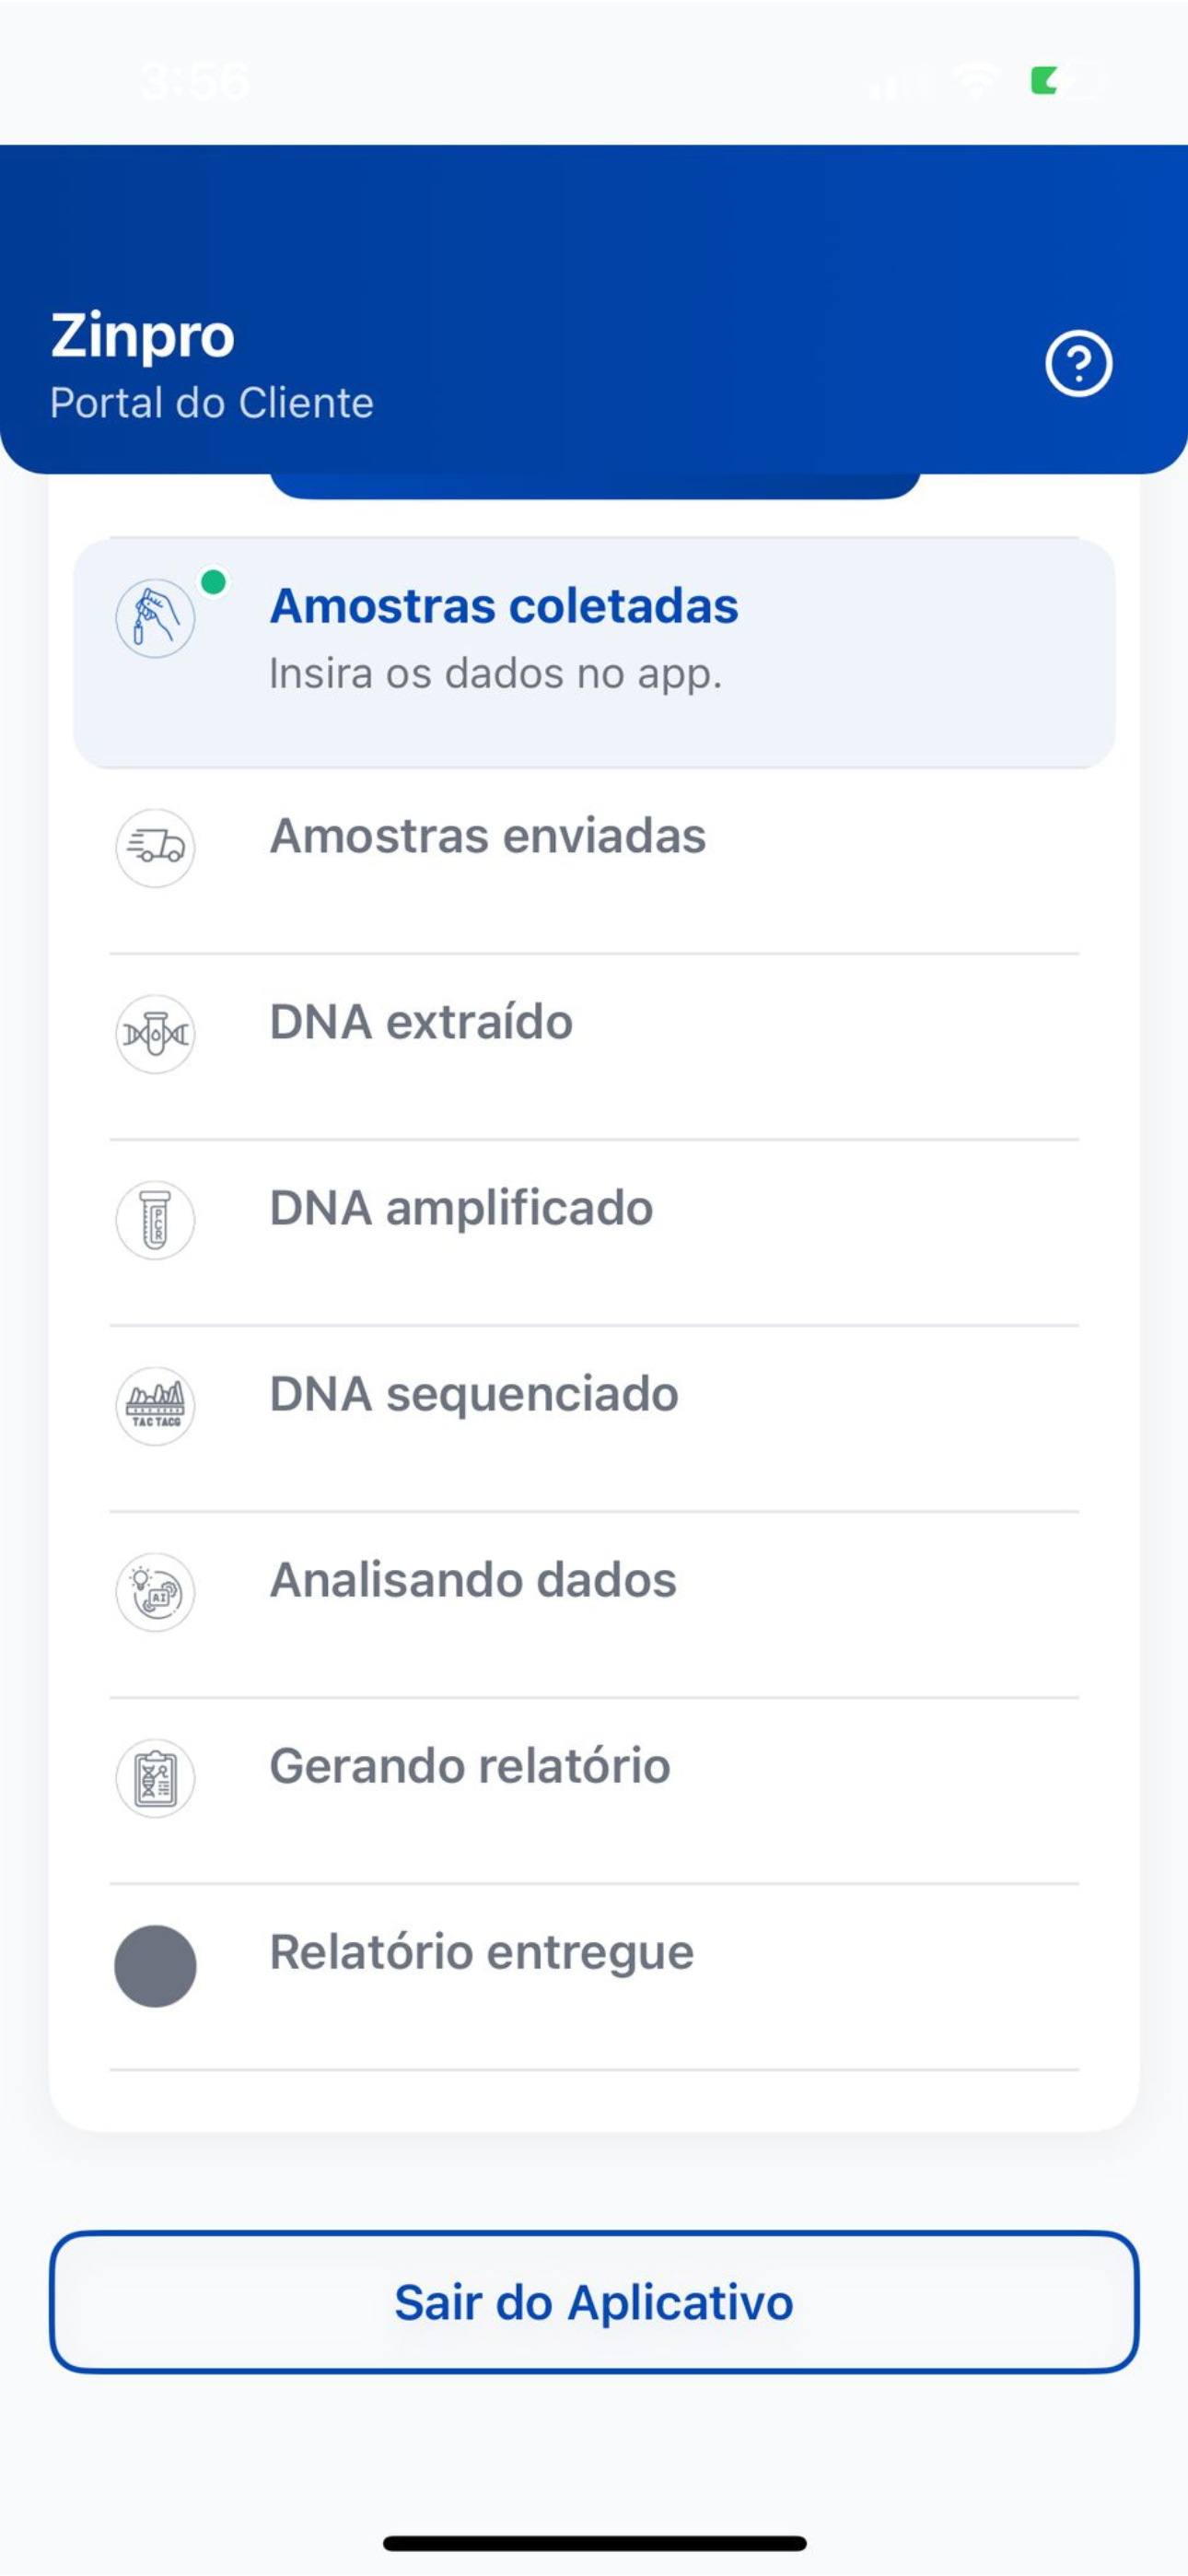
Task: Select the Amostras enviadas step
Action: tap(594, 861)
